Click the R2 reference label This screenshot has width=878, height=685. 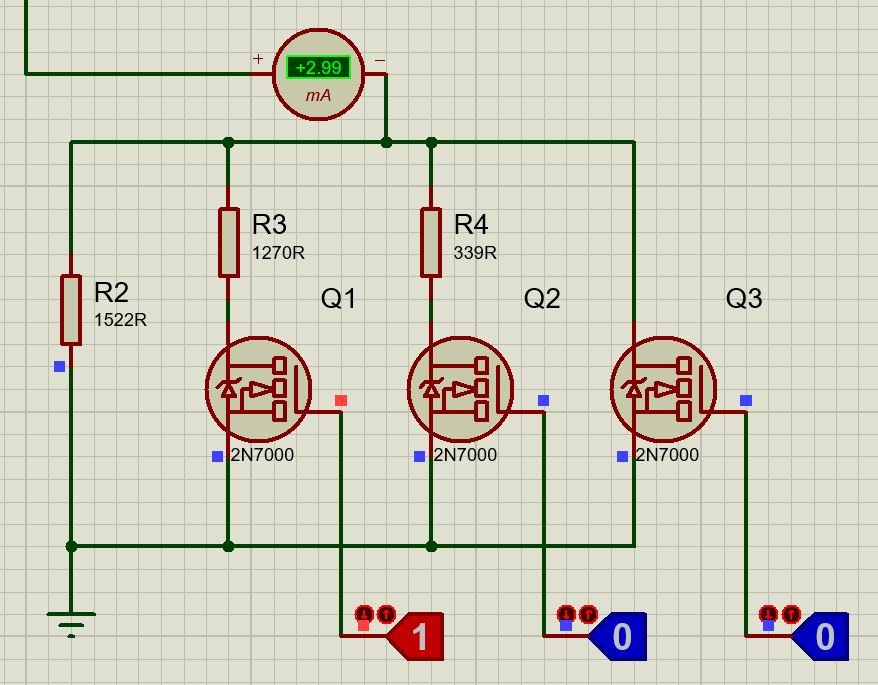click(x=111, y=292)
